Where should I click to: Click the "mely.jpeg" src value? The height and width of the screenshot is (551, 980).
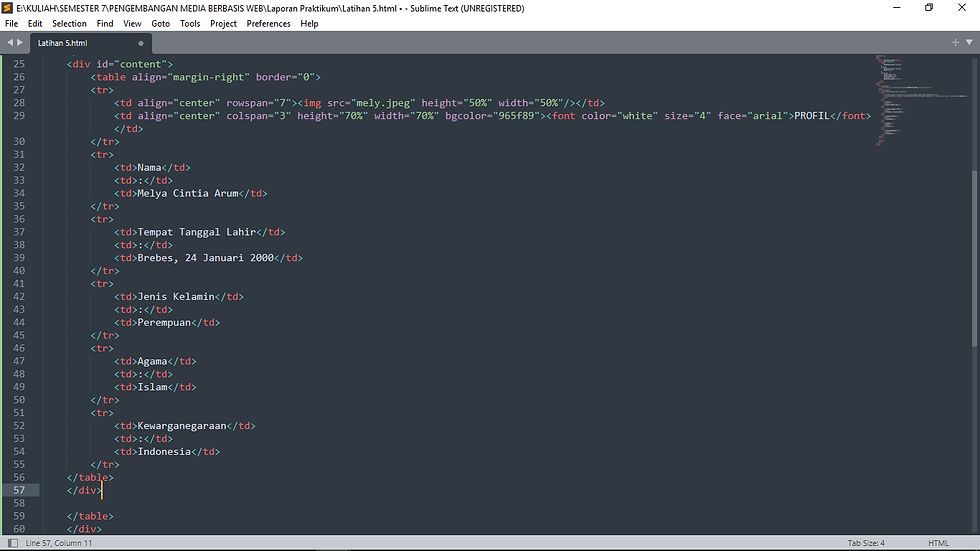tap(382, 103)
